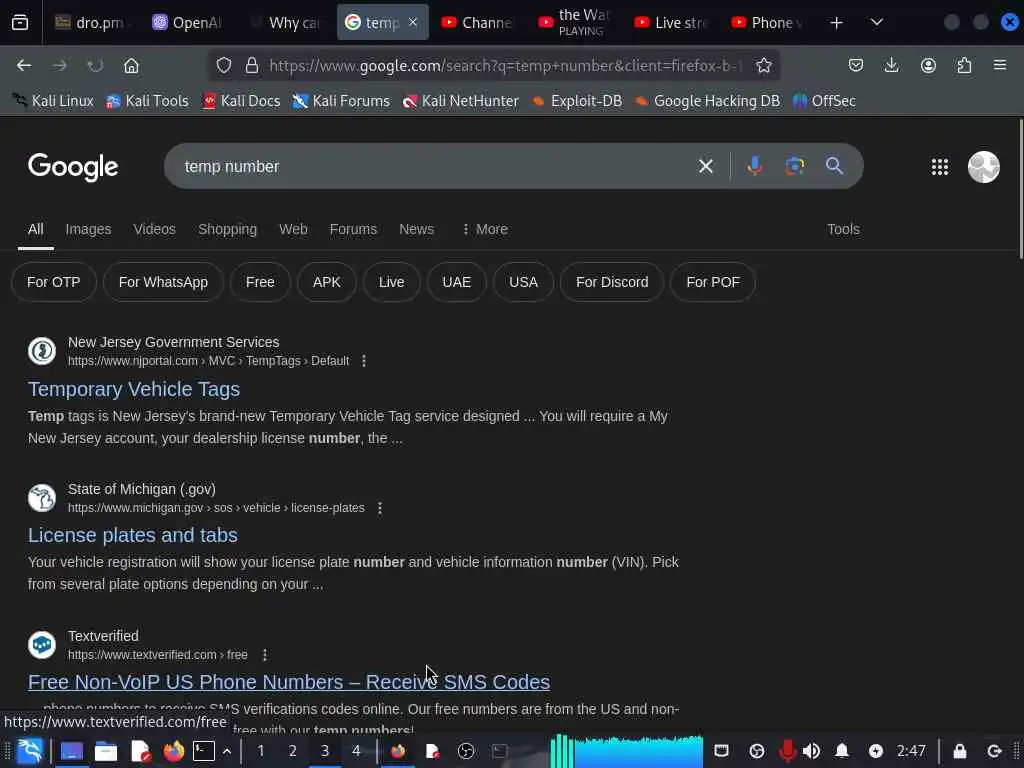Select the News search tab
1024x768 pixels.
coord(416,229)
